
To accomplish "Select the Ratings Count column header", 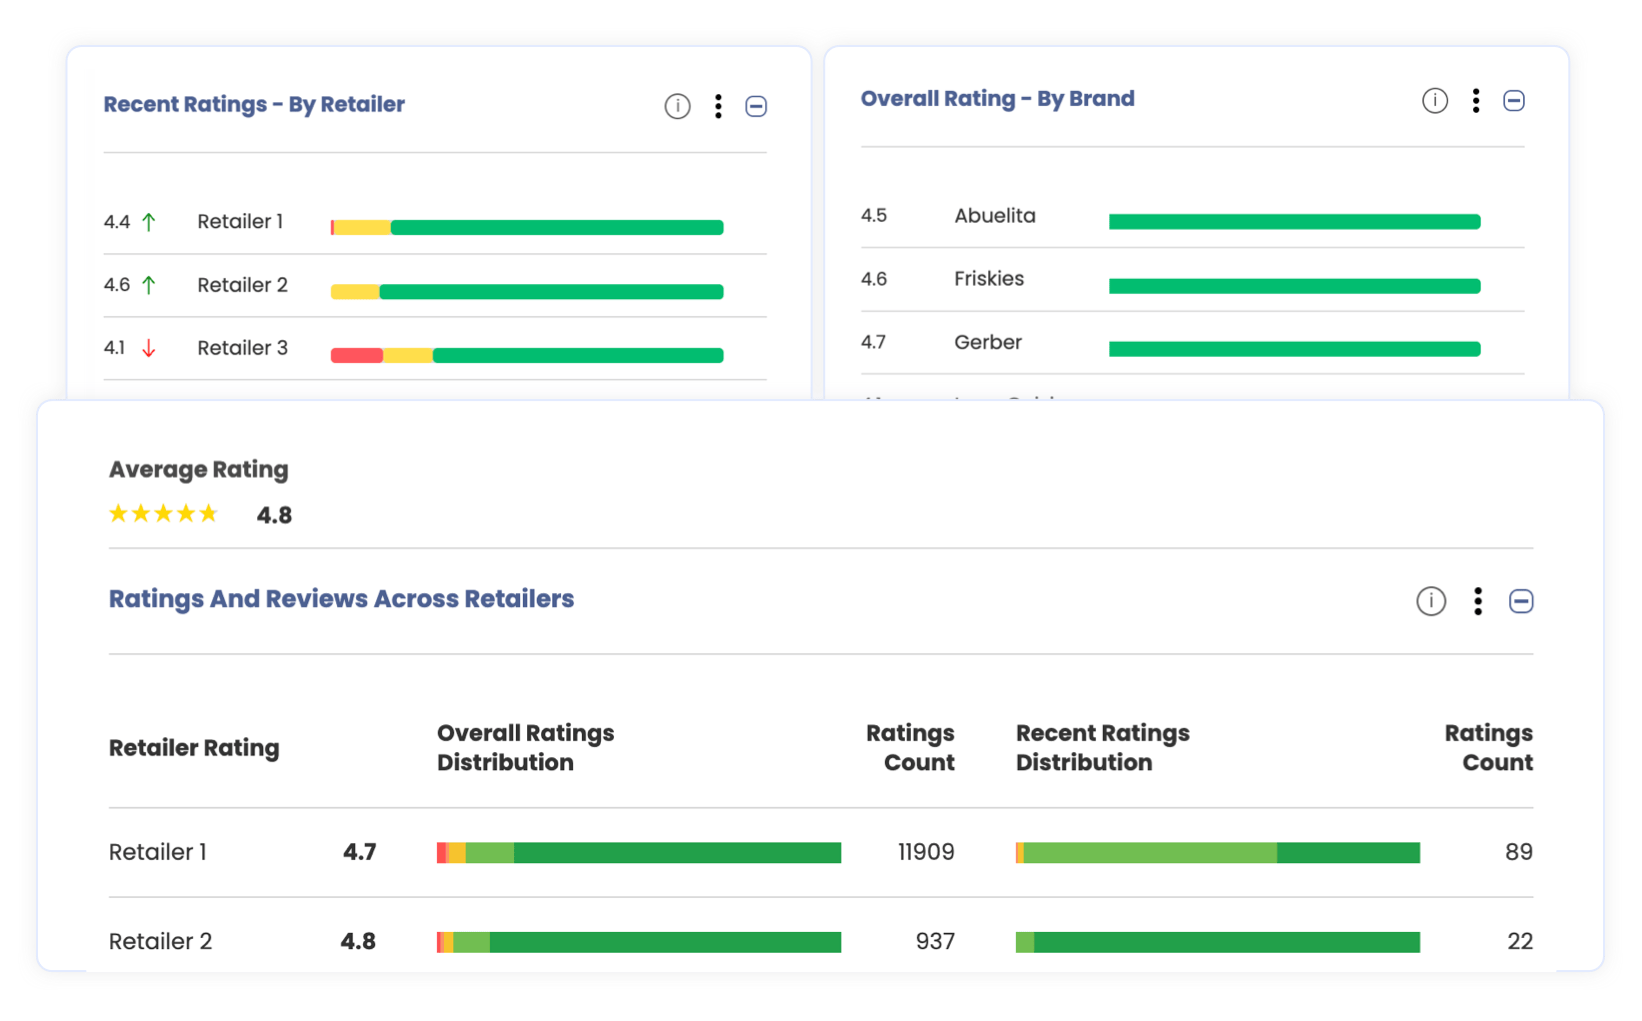I will (910, 747).
